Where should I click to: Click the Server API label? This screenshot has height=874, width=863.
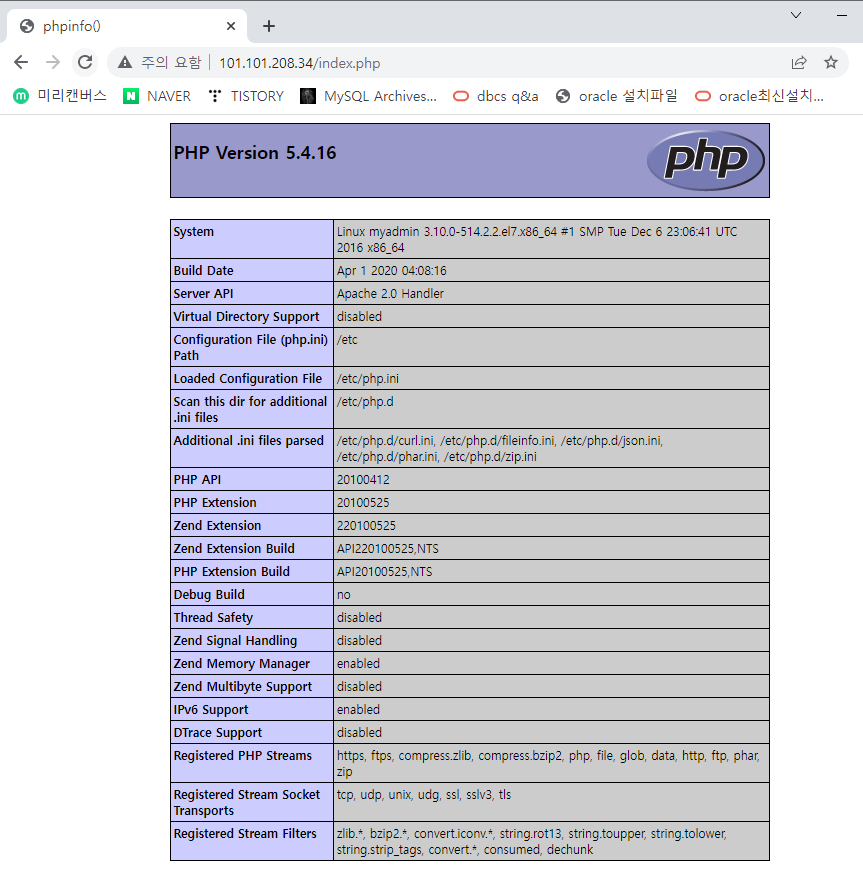(x=203, y=294)
